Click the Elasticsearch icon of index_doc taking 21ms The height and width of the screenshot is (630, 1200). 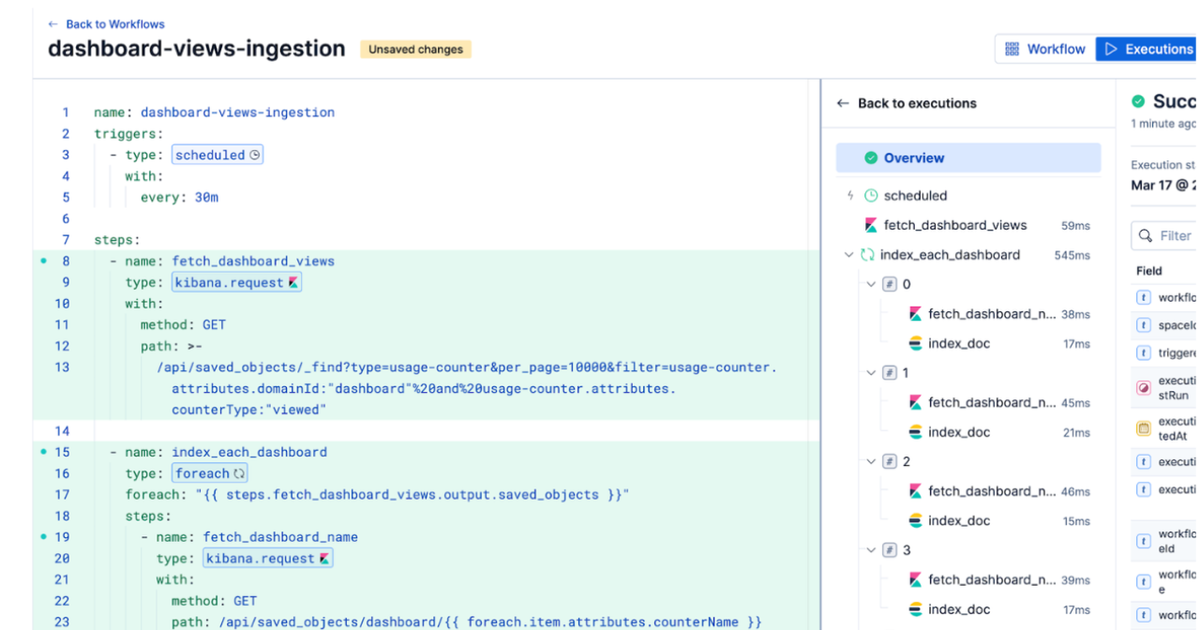915,432
